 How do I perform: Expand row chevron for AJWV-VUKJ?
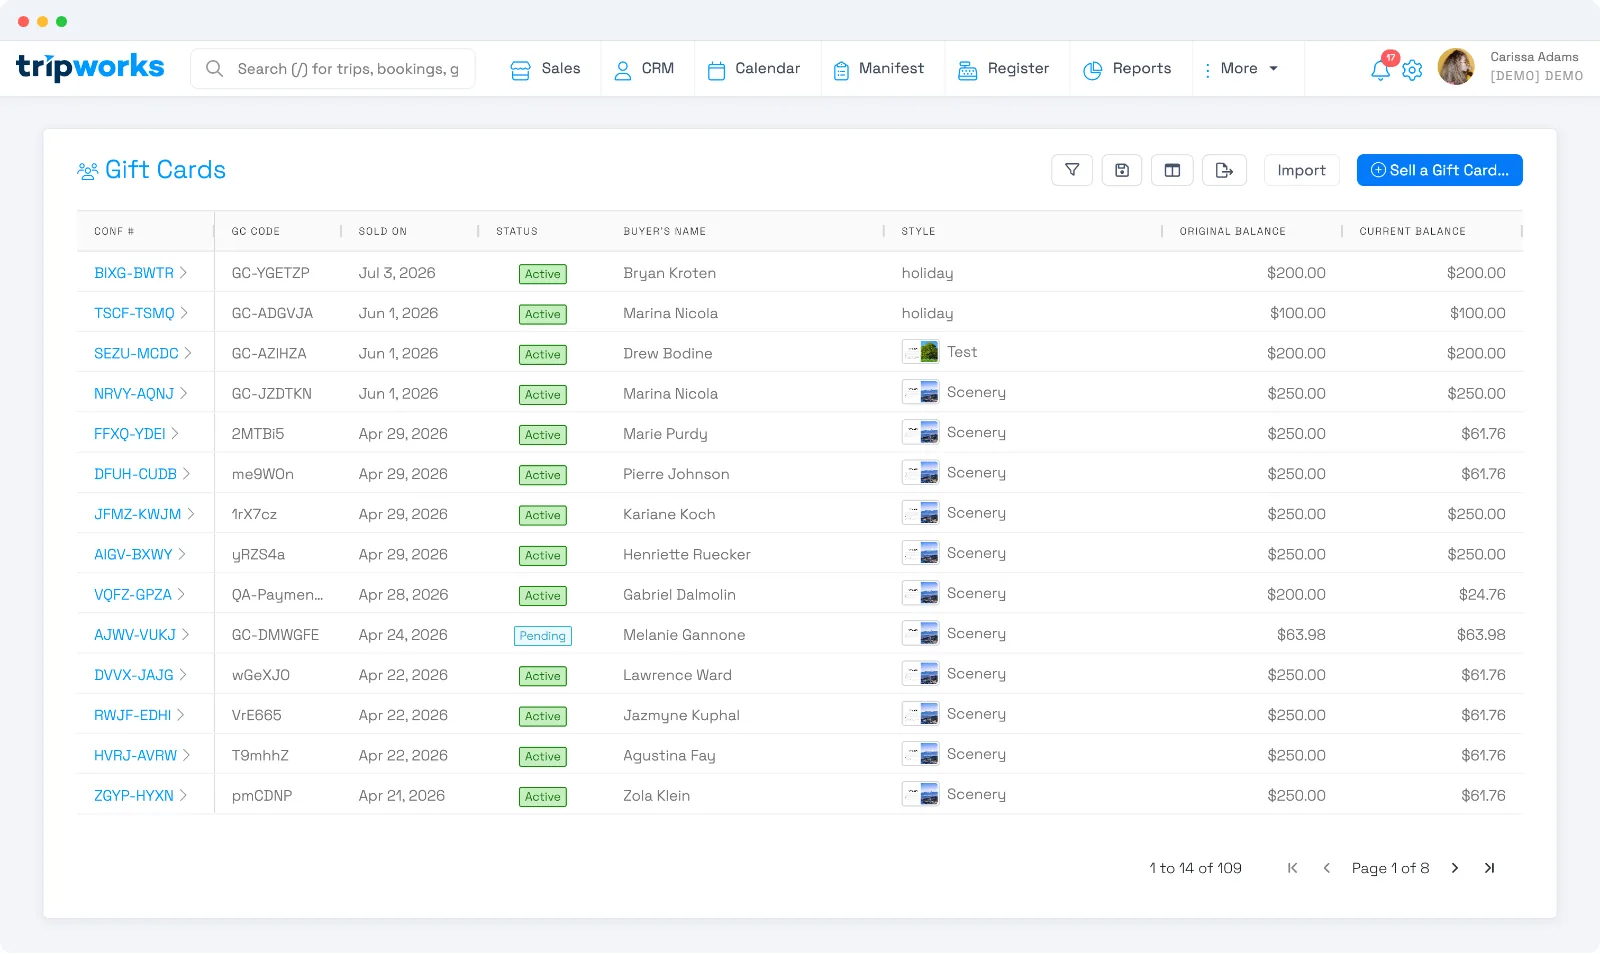(x=185, y=635)
